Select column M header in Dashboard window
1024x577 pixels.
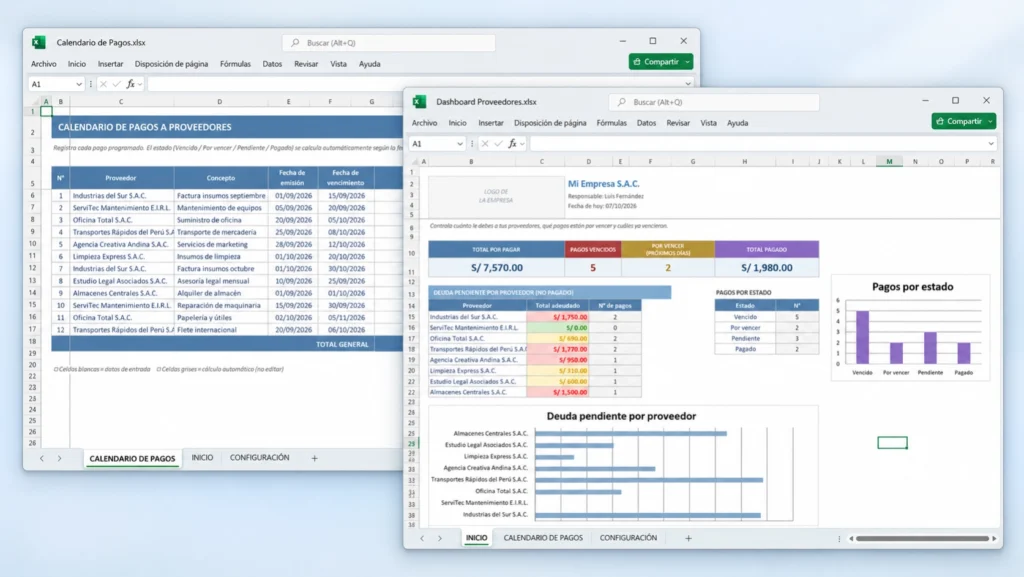pos(889,161)
